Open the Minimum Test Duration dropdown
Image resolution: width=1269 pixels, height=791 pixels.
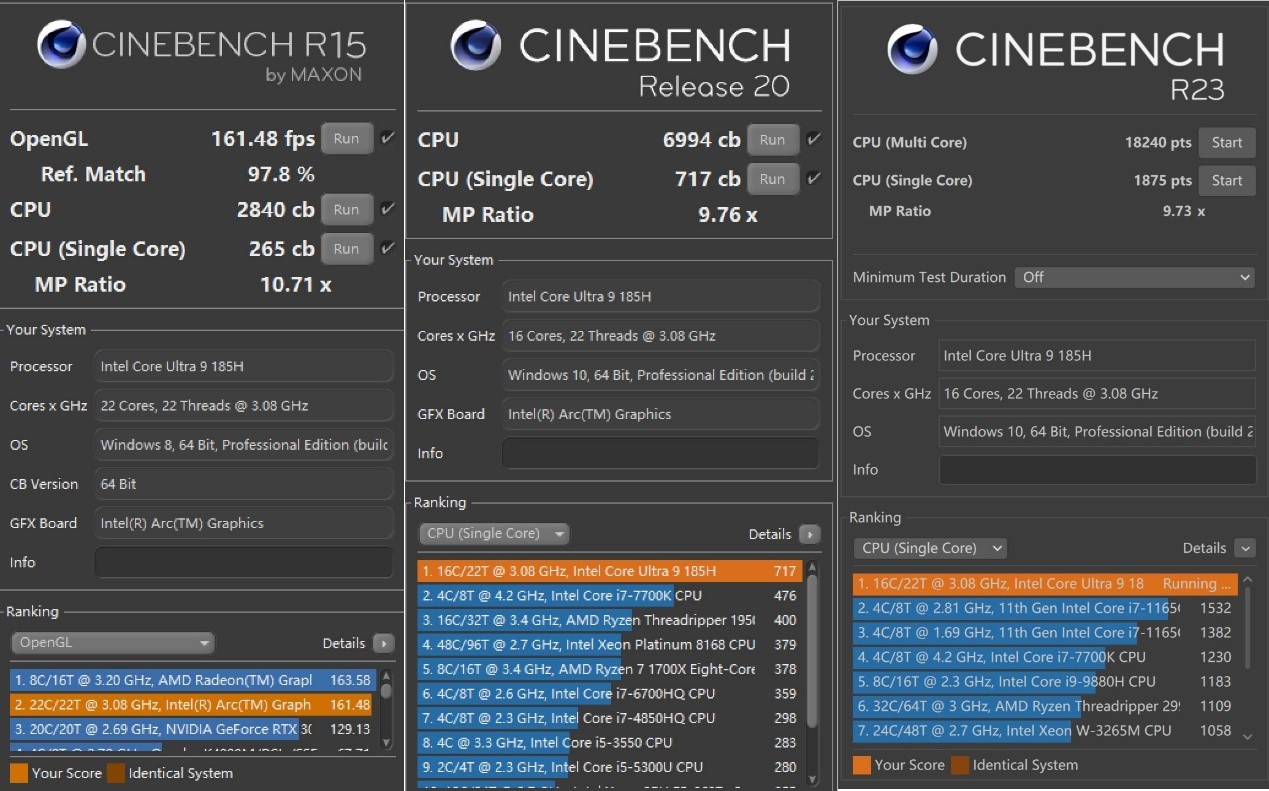[1135, 277]
